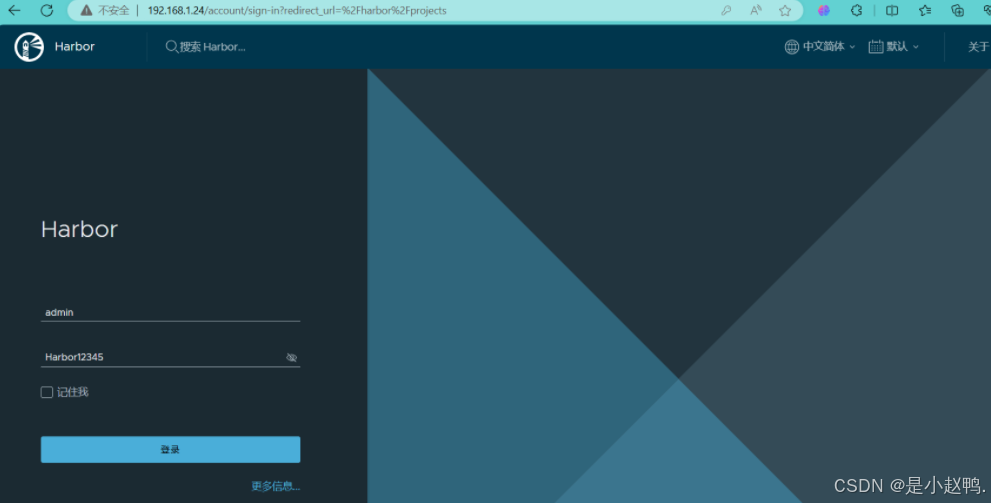991x504 pixels.
Task: Click the Harbor lighthouse logo
Action: tap(29, 47)
